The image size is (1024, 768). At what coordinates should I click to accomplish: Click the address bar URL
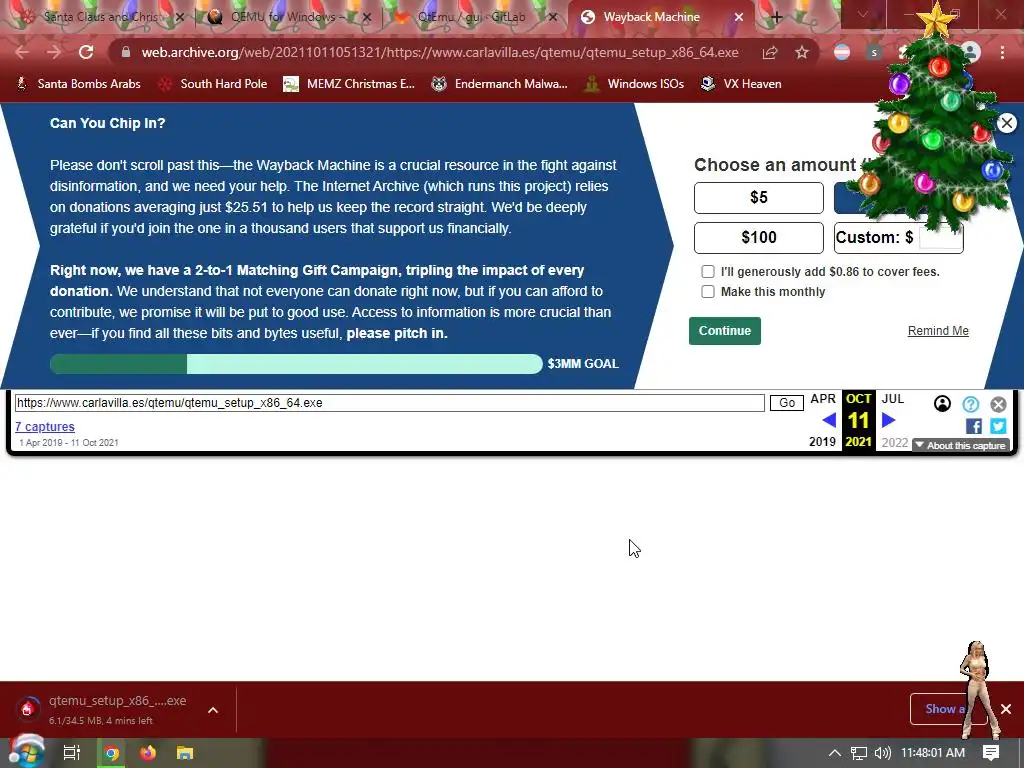click(440, 52)
